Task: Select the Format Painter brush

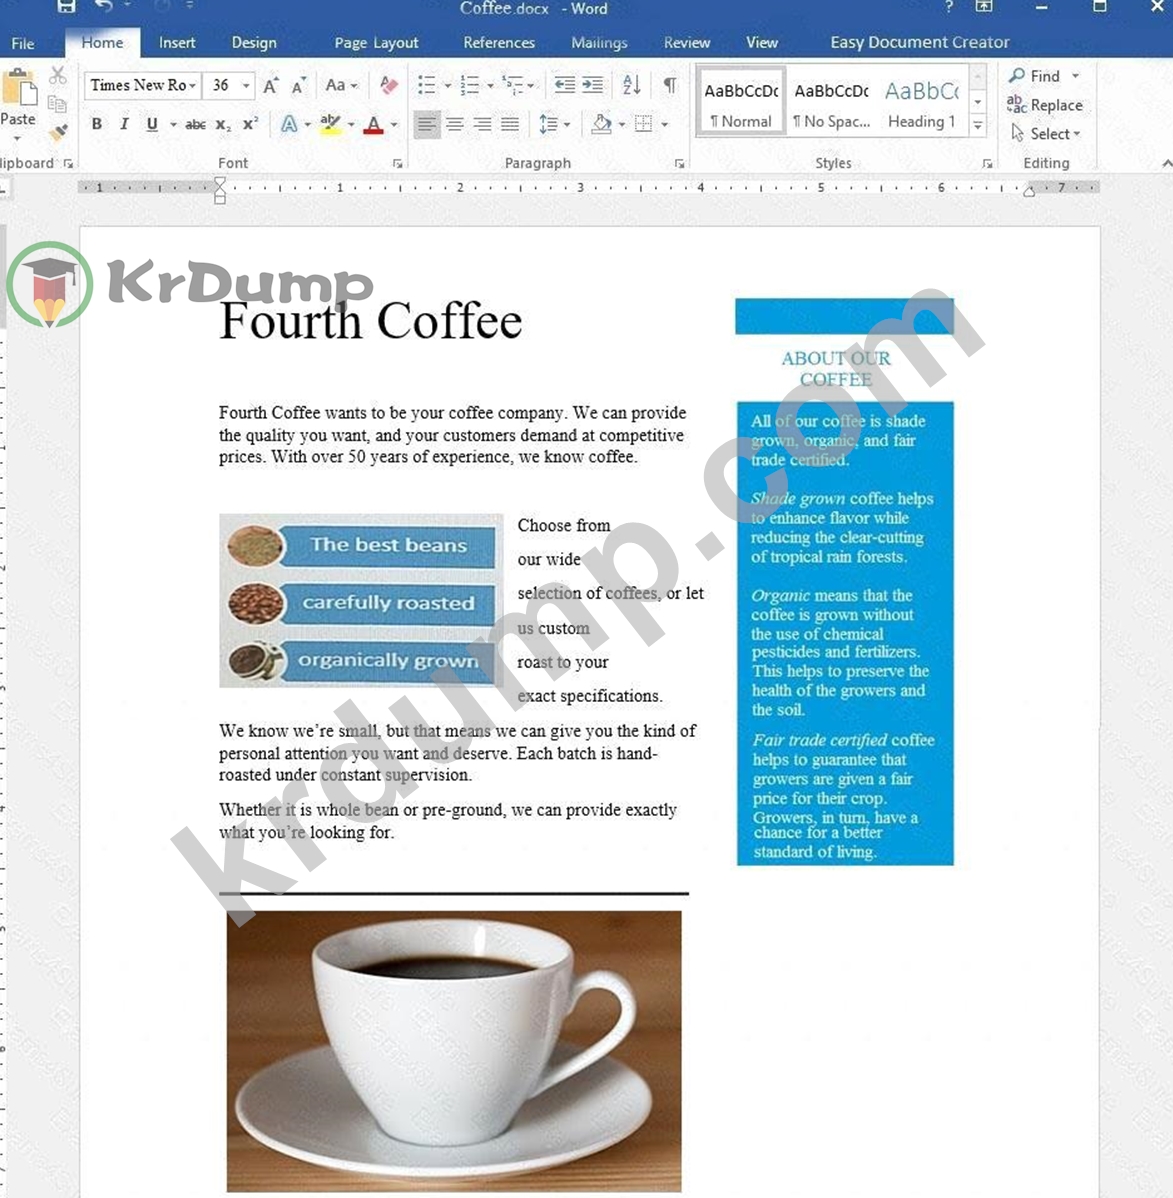Action: [57, 132]
